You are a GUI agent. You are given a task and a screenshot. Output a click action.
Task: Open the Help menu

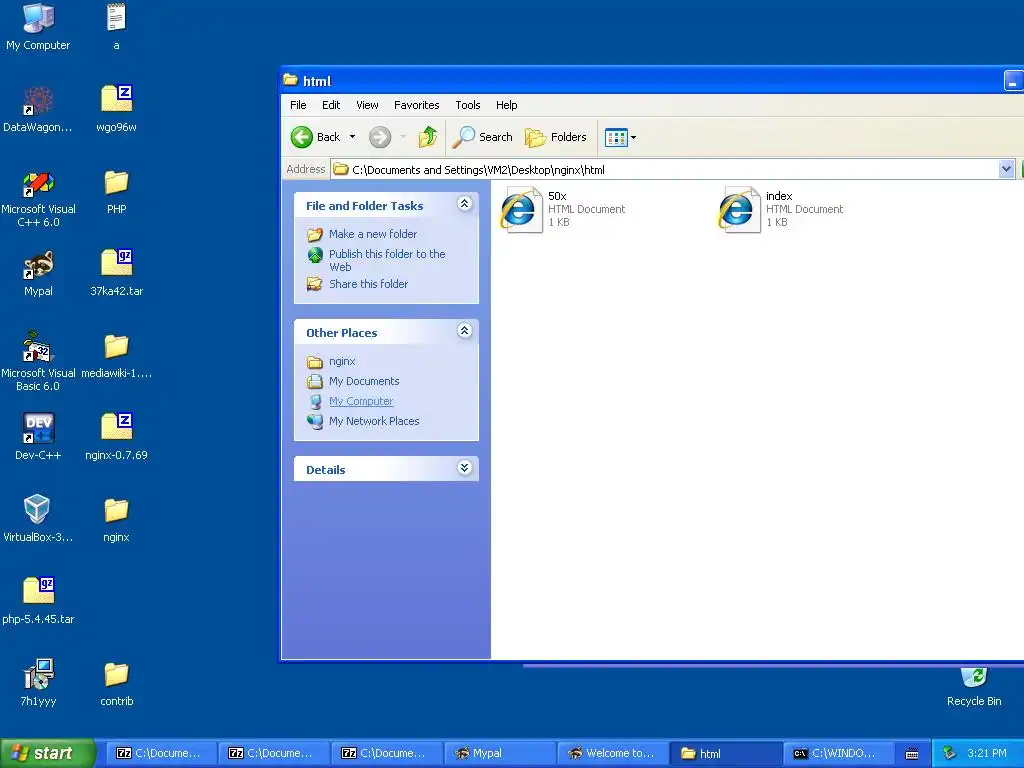506,105
